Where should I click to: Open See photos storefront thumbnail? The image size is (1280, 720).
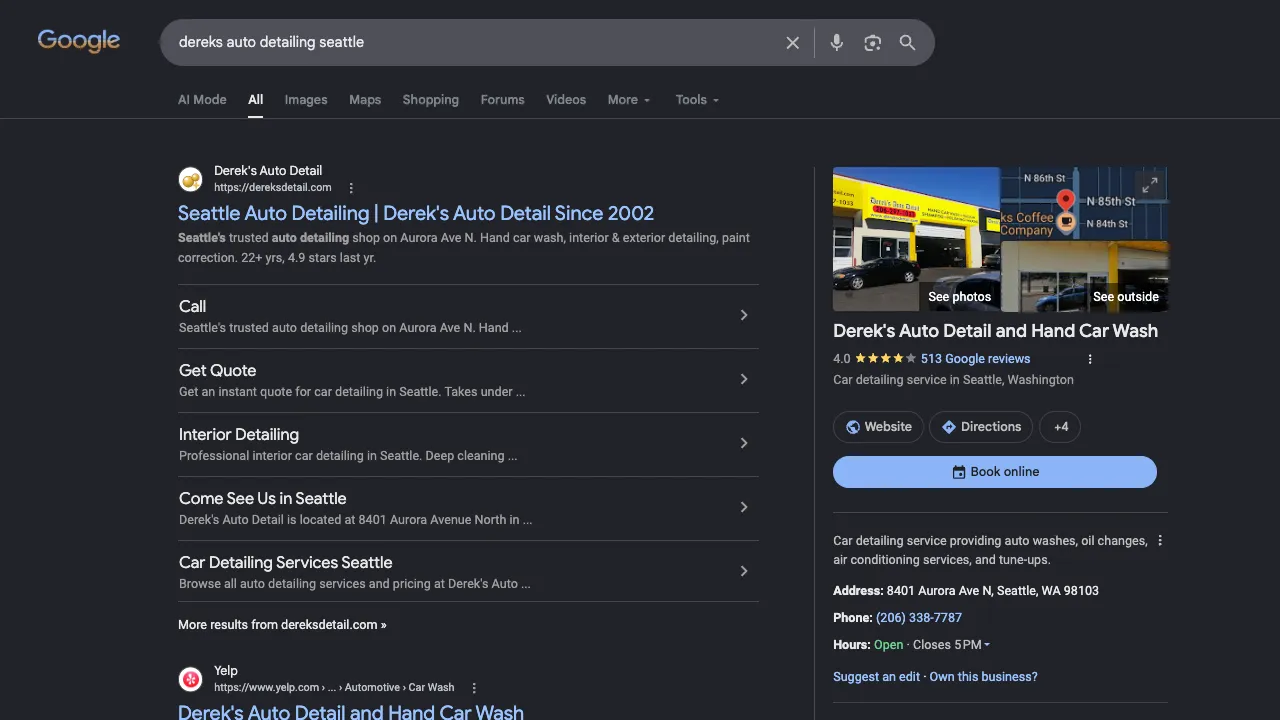point(916,240)
